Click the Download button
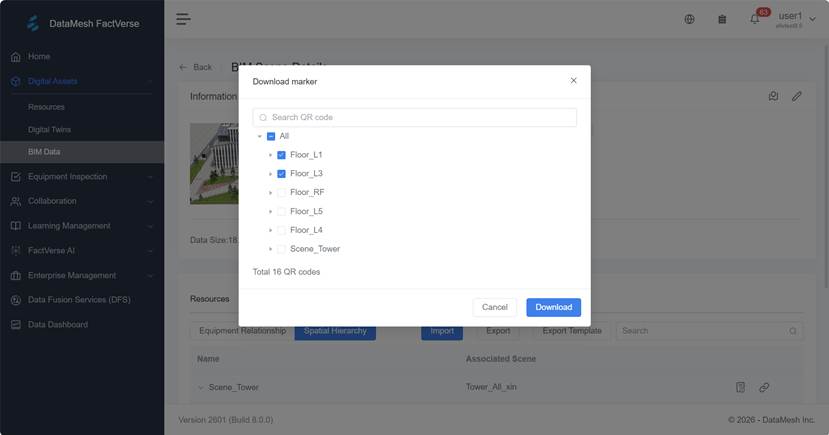Viewport: 829px width, 435px height. [553, 307]
